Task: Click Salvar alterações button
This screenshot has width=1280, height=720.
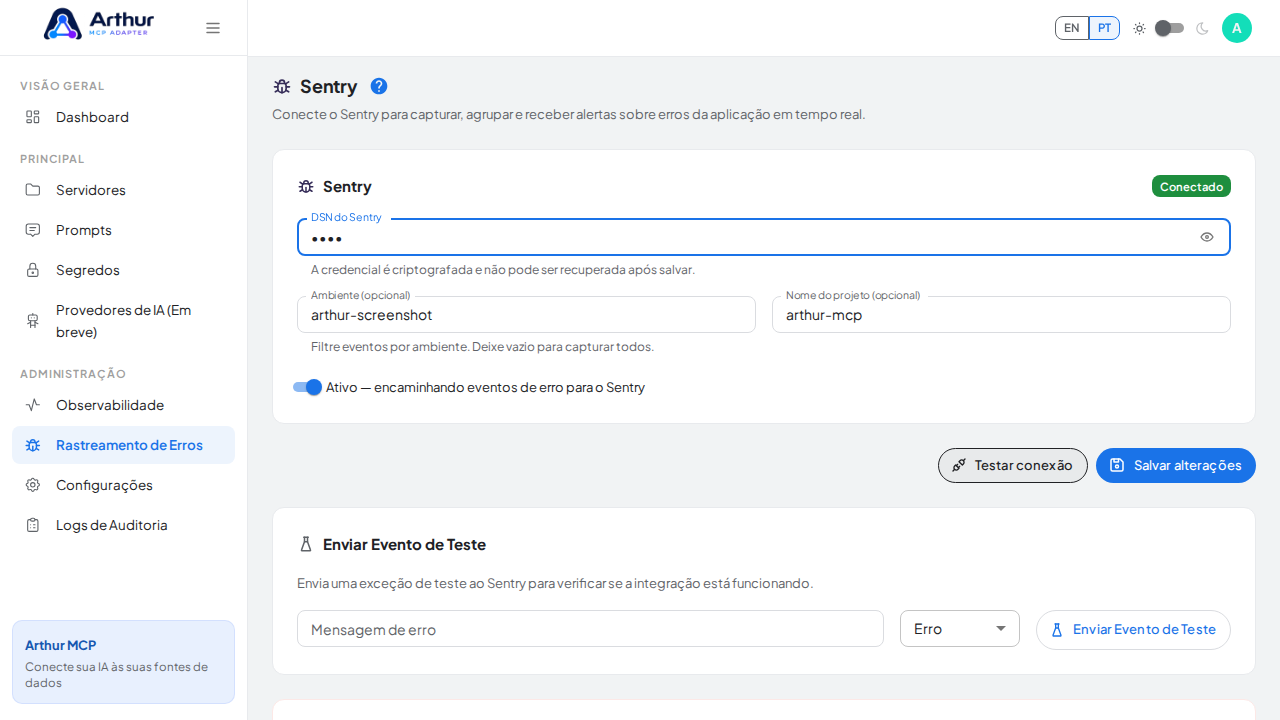Action: (1176, 465)
